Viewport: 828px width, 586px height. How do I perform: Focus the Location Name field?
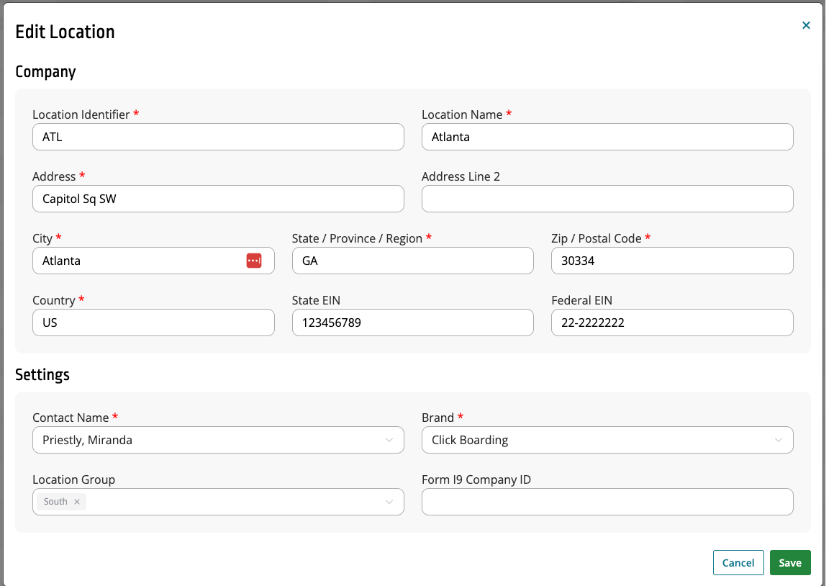[607, 137]
